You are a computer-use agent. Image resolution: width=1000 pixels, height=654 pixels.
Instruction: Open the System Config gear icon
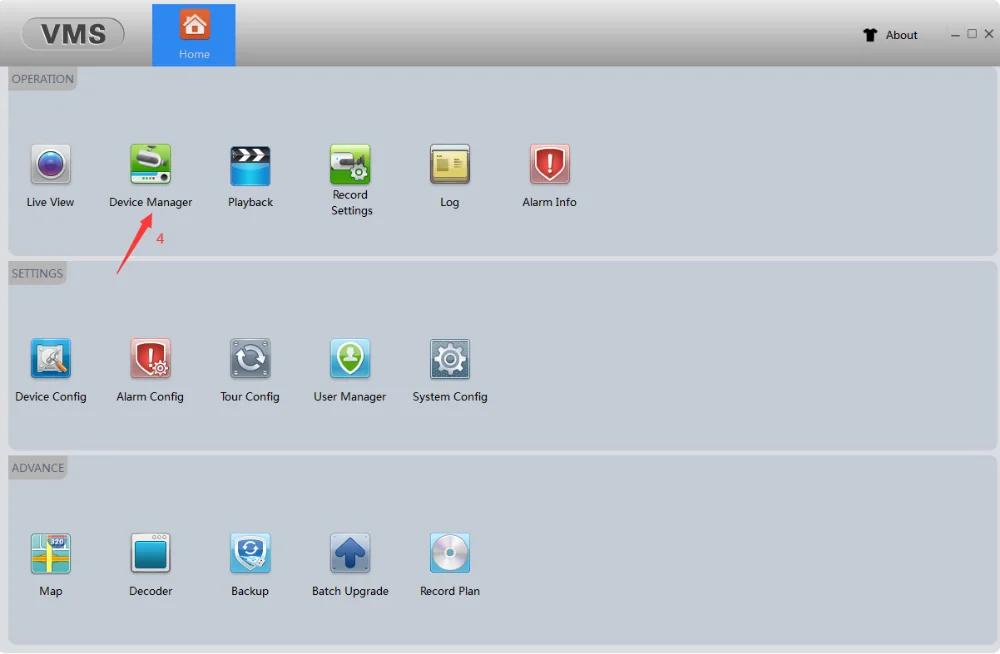tap(450, 359)
